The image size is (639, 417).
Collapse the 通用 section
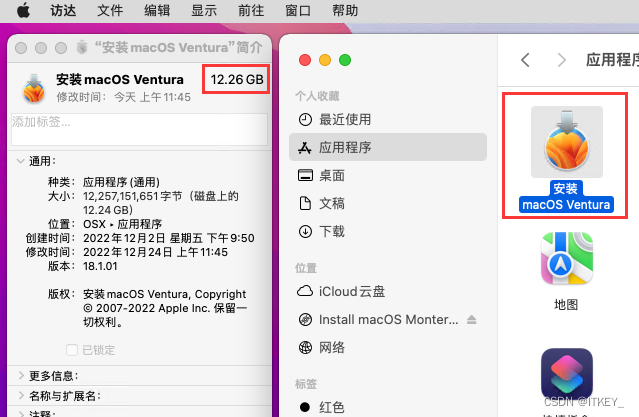click(x=20, y=161)
